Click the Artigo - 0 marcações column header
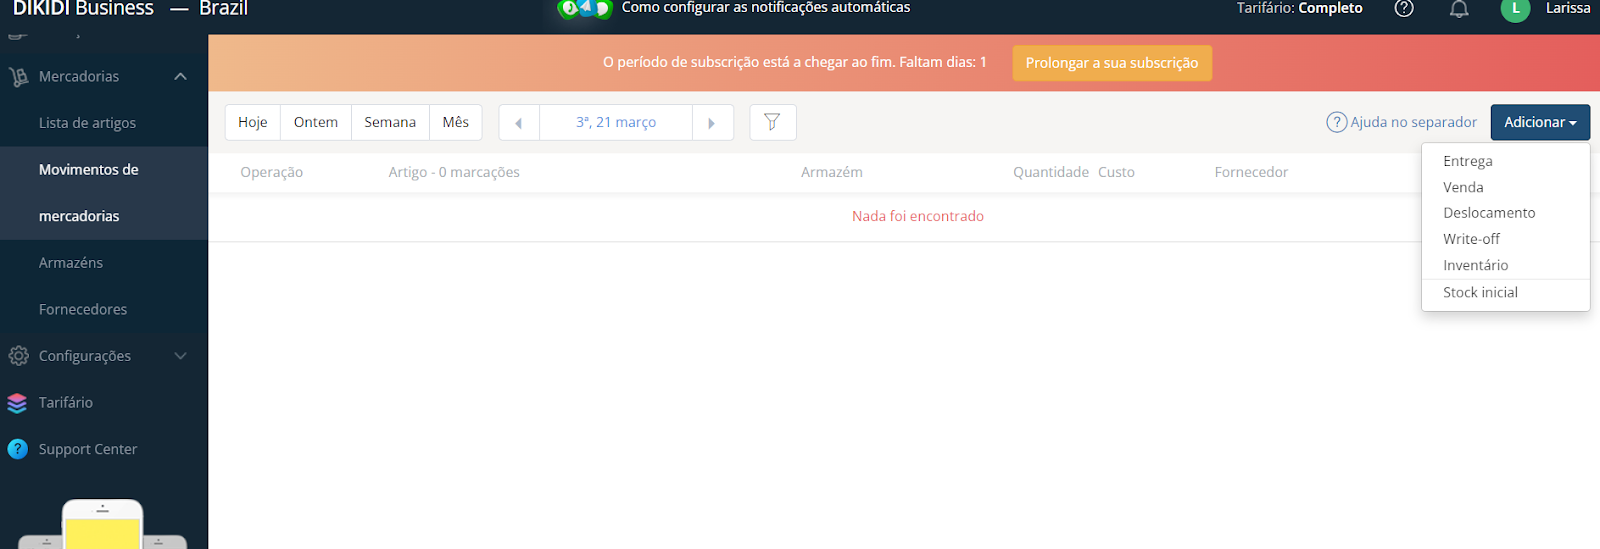 coord(454,172)
